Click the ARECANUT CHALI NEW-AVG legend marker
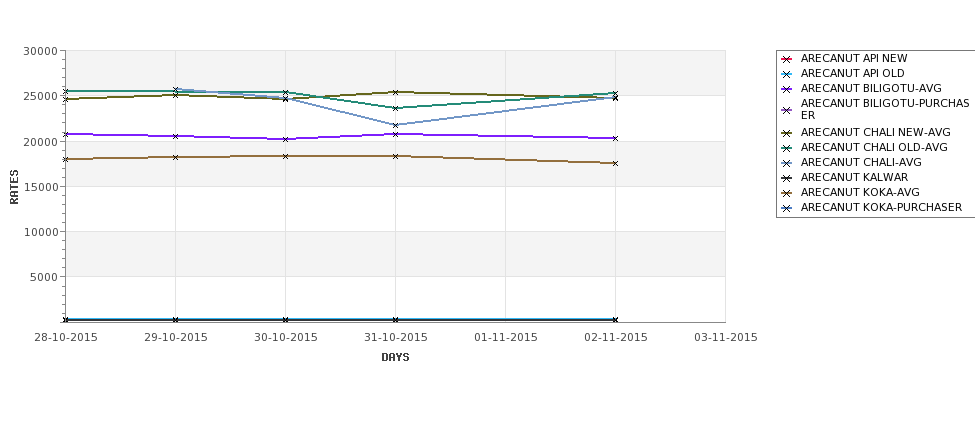This screenshot has height=429, width=975. 787,133
